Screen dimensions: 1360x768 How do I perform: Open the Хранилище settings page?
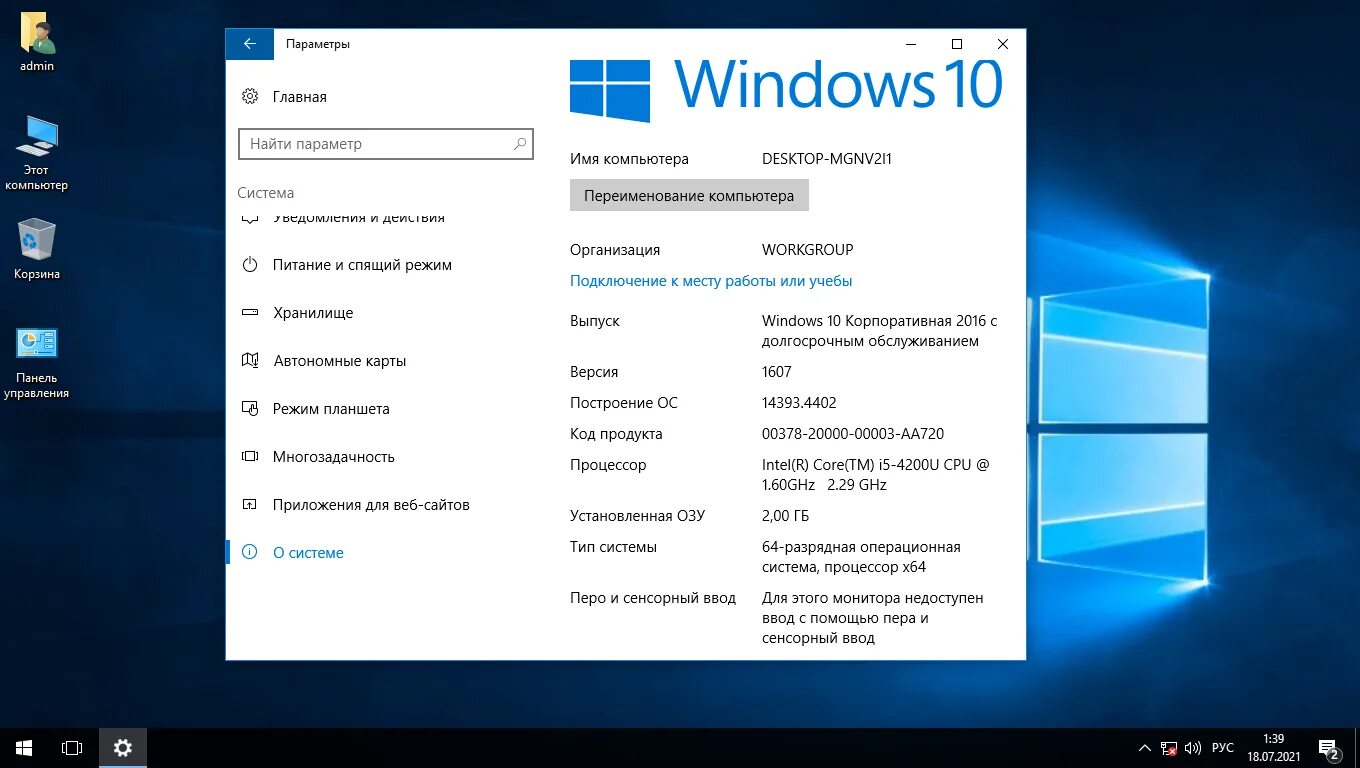(313, 313)
